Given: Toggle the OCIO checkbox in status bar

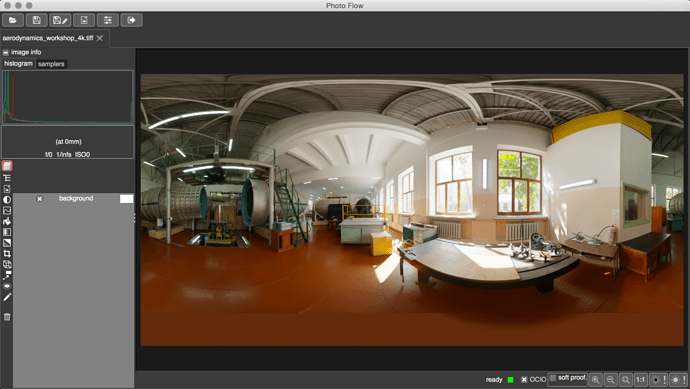Looking at the screenshot, I should click(x=524, y=379).
